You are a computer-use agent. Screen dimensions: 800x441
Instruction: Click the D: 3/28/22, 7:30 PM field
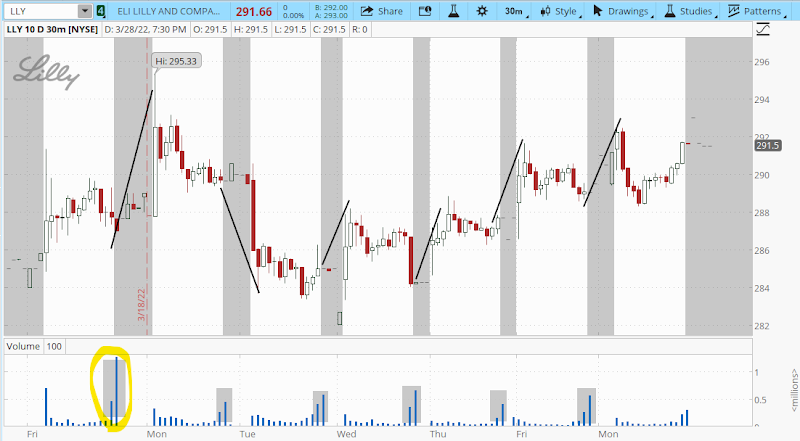[145, 30]
